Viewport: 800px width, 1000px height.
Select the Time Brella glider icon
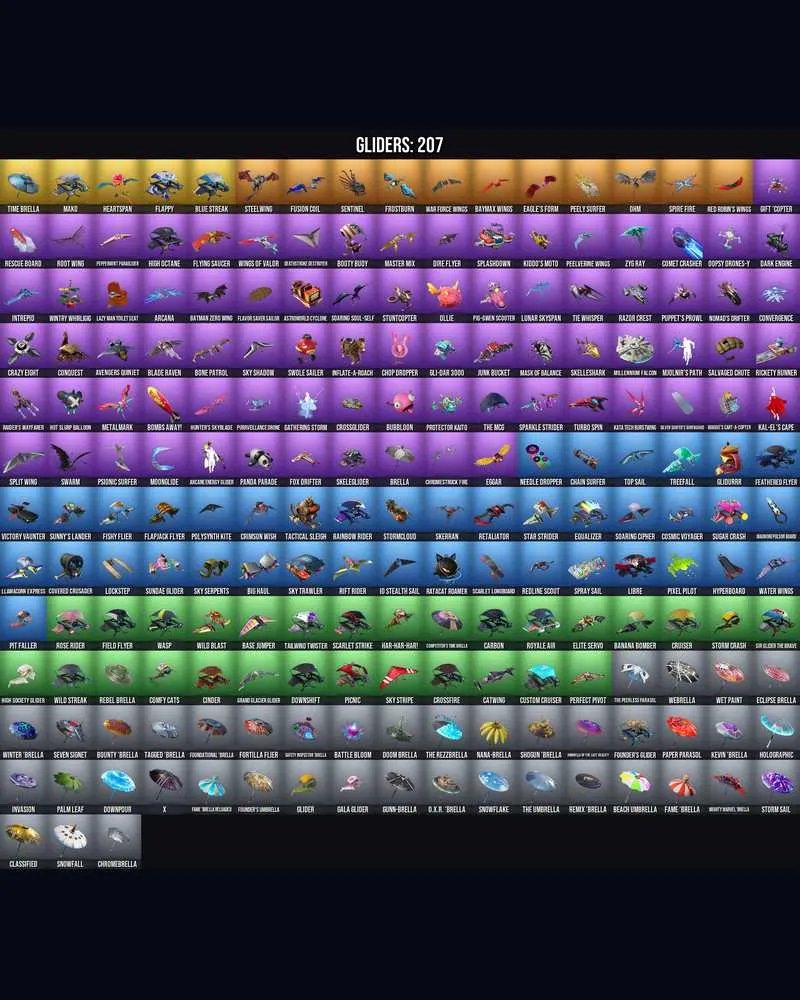pos(24,186)
